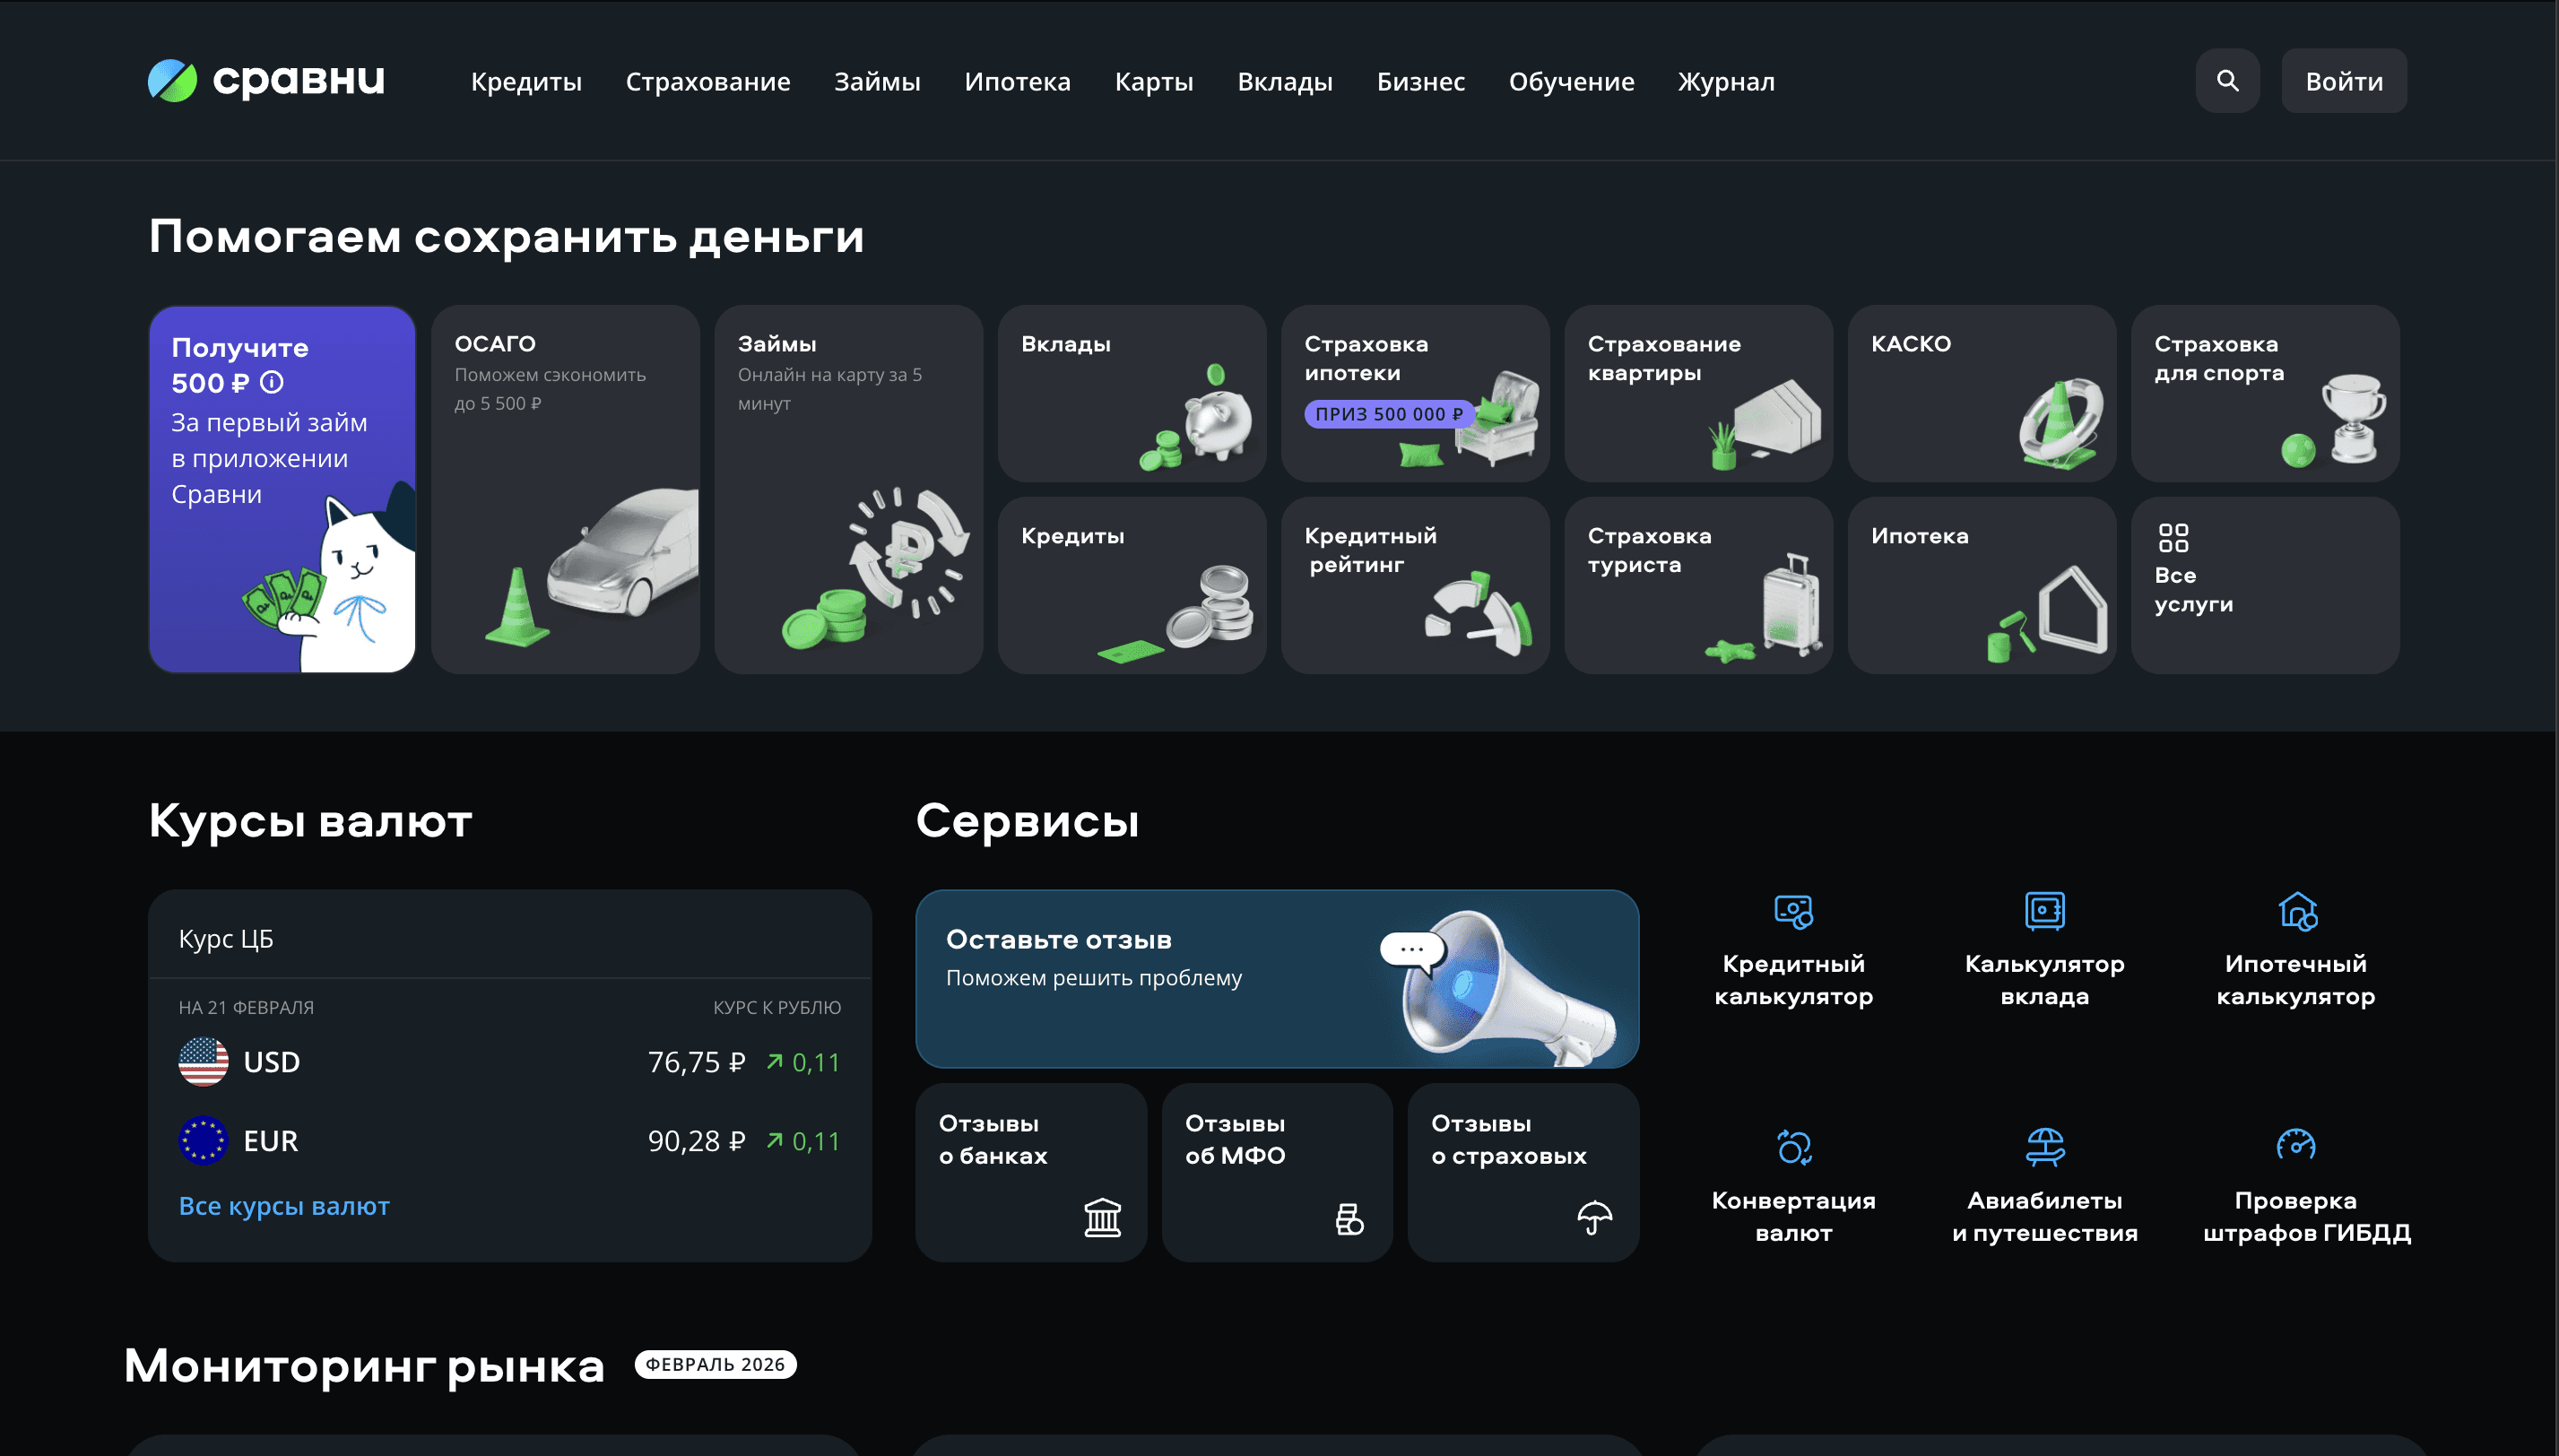Open the Калькулятор вклада safe icon
The image size is (2559, 1456).
click(2044, 911)
